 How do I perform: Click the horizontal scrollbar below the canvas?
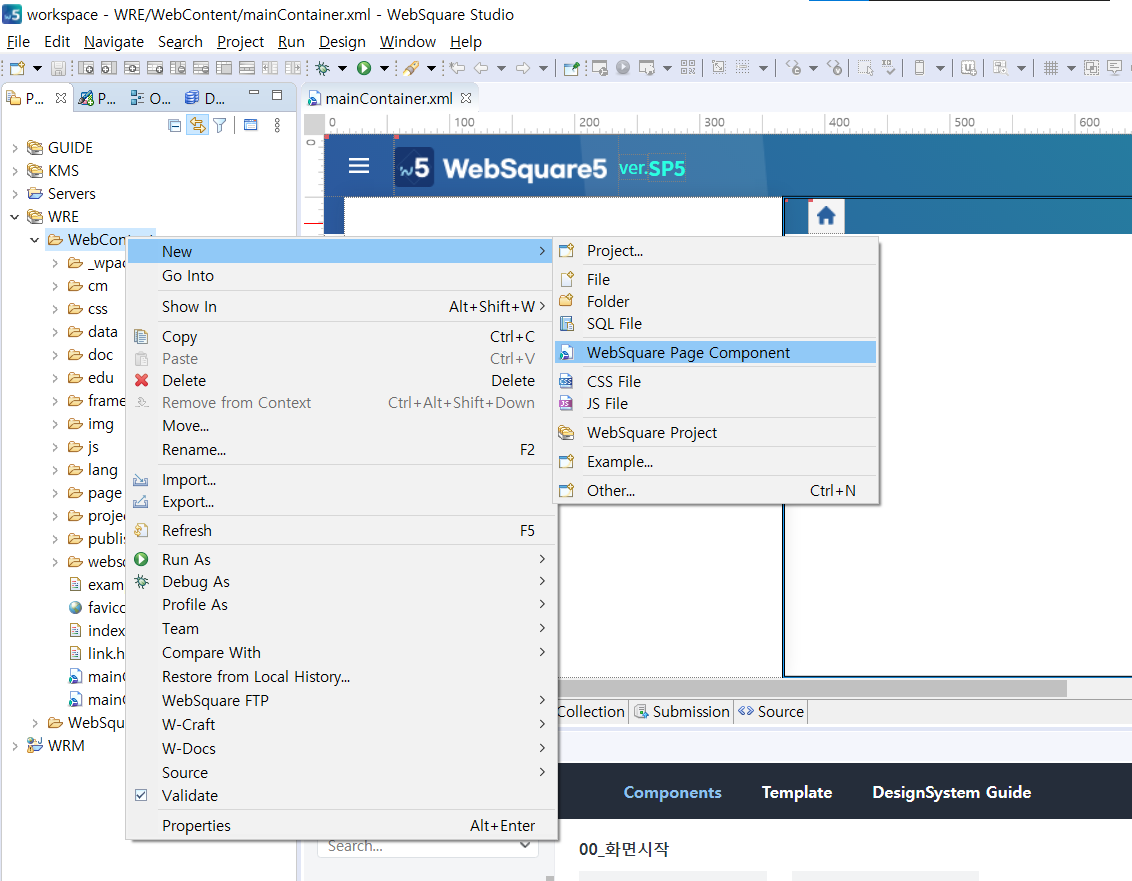[x=812, y=688]
